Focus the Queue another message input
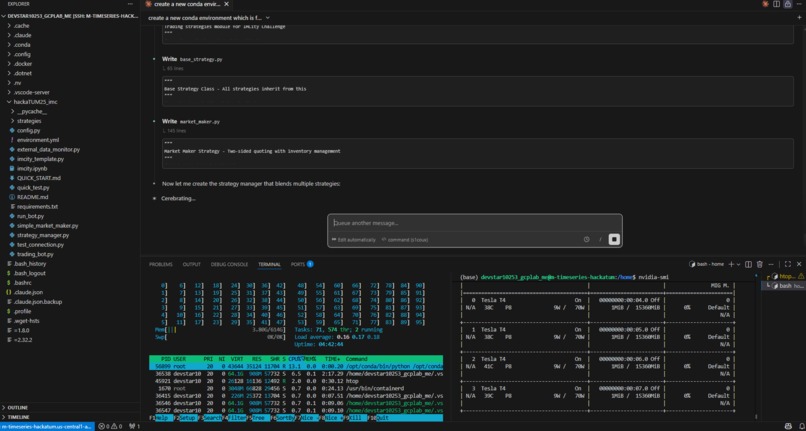The width and height of the screenshot is (806, 431). click(x=474, y=223)
